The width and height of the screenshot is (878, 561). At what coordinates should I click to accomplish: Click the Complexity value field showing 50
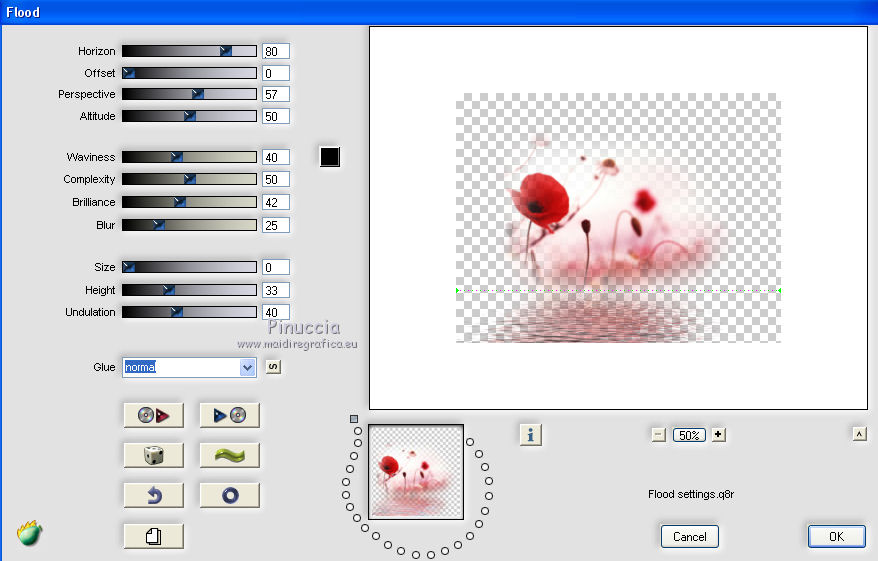[x=276, y=179]
